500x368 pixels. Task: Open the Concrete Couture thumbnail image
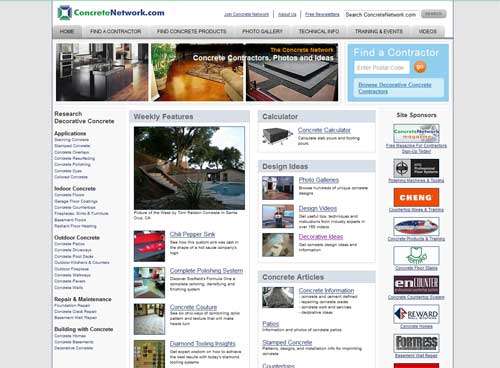pos(149,319)
